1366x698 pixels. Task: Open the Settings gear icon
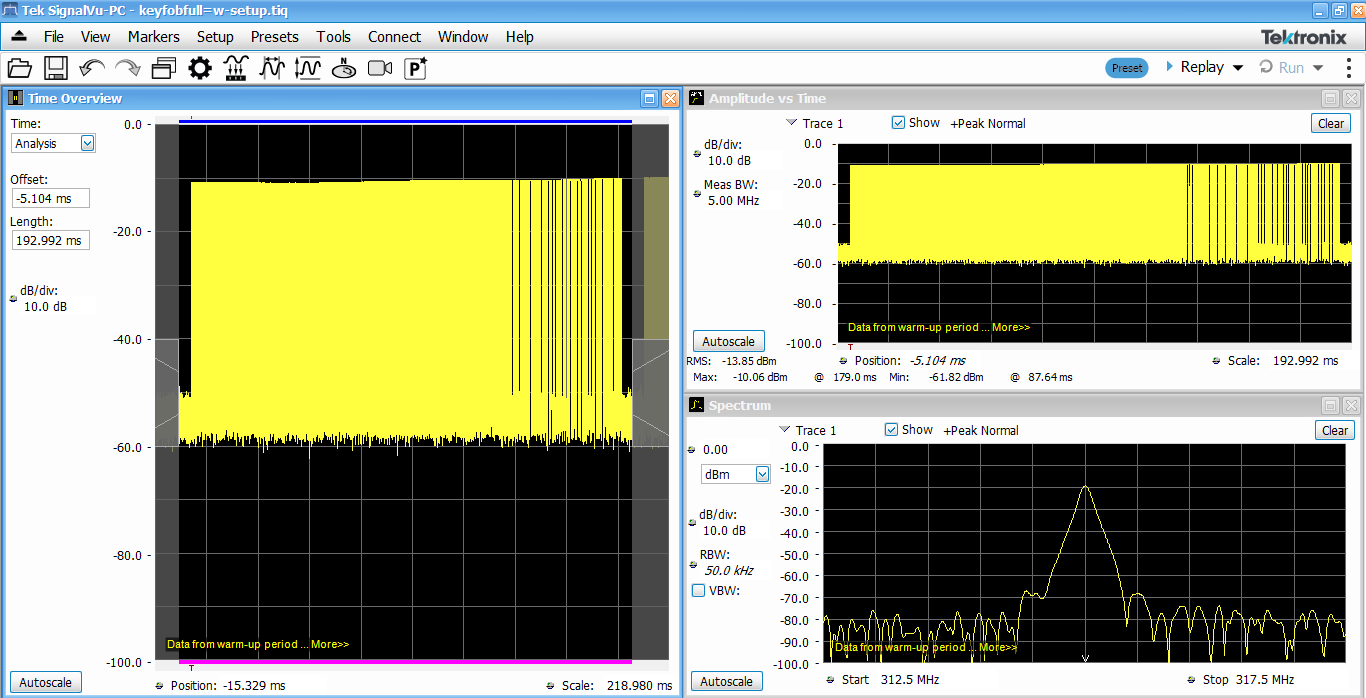[x=200, y=68]
